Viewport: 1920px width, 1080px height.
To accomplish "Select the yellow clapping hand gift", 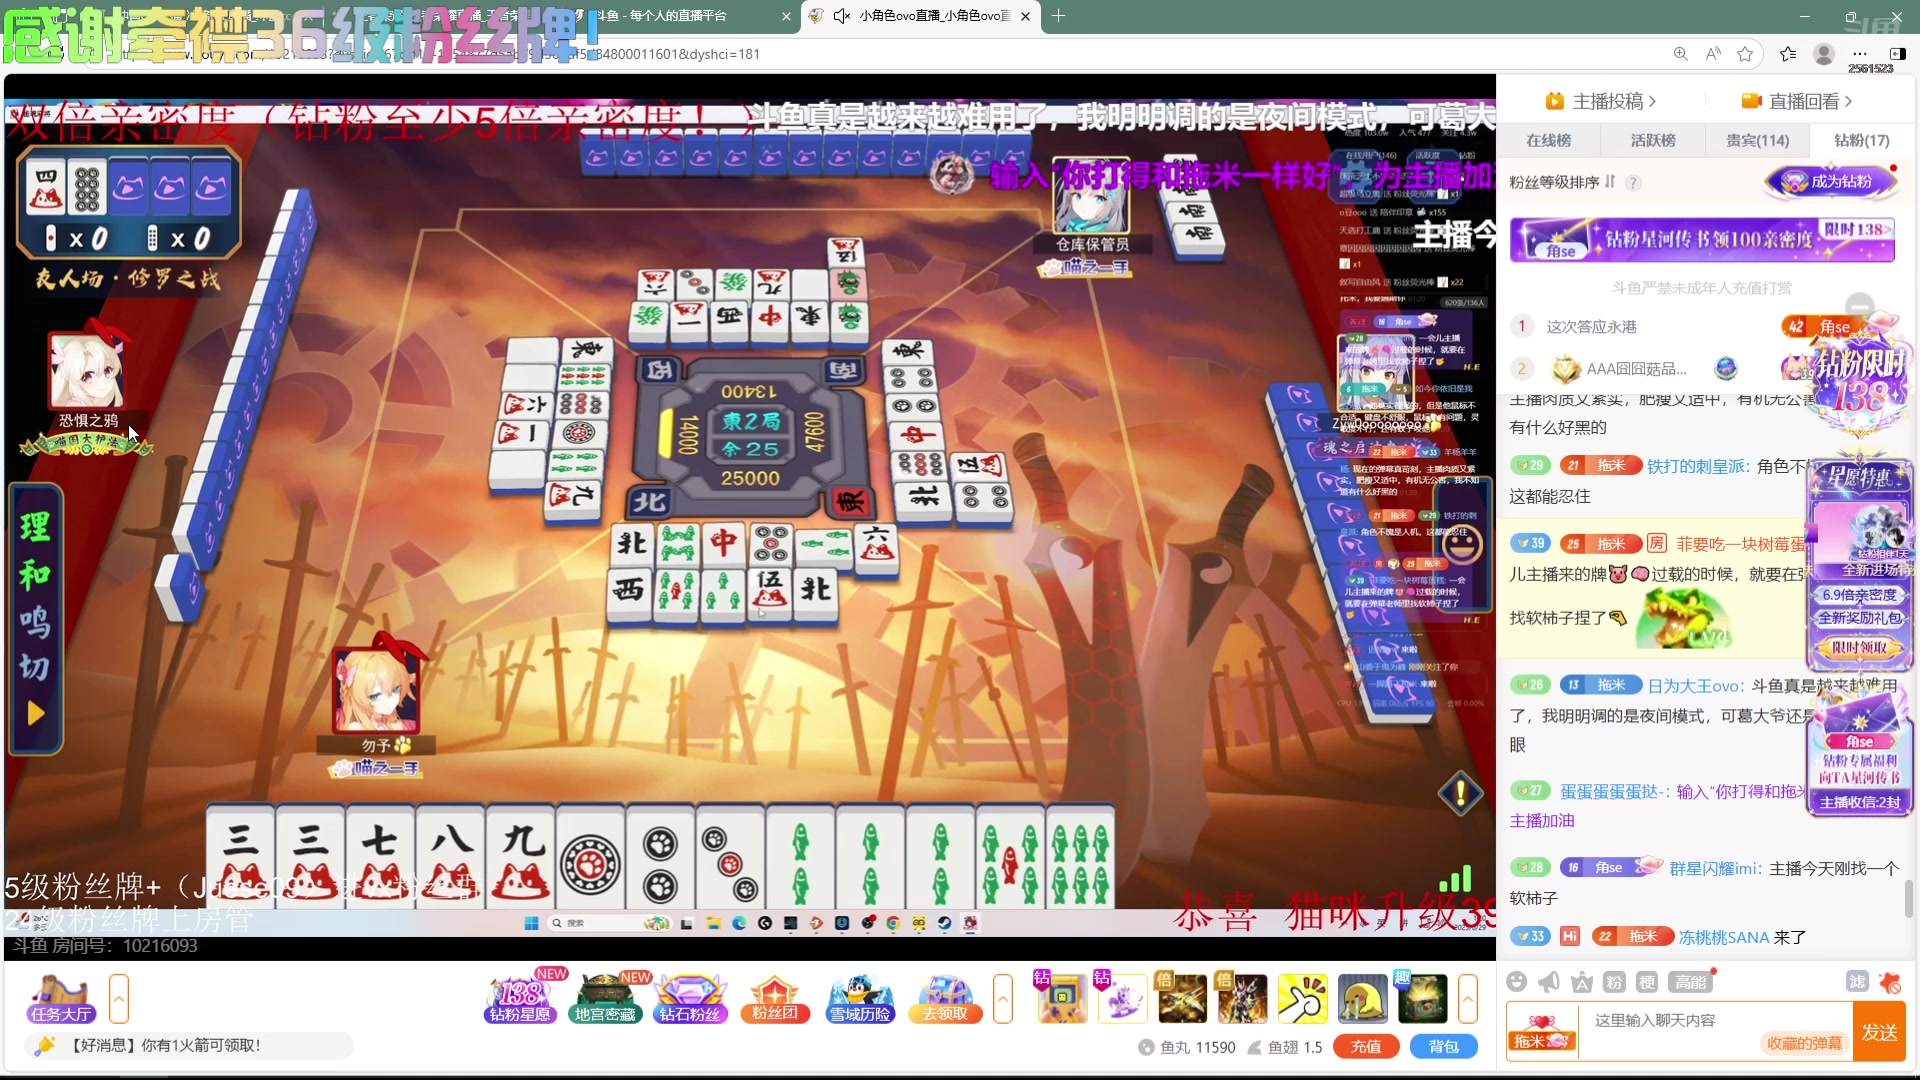I will [x=1302, y=998].
